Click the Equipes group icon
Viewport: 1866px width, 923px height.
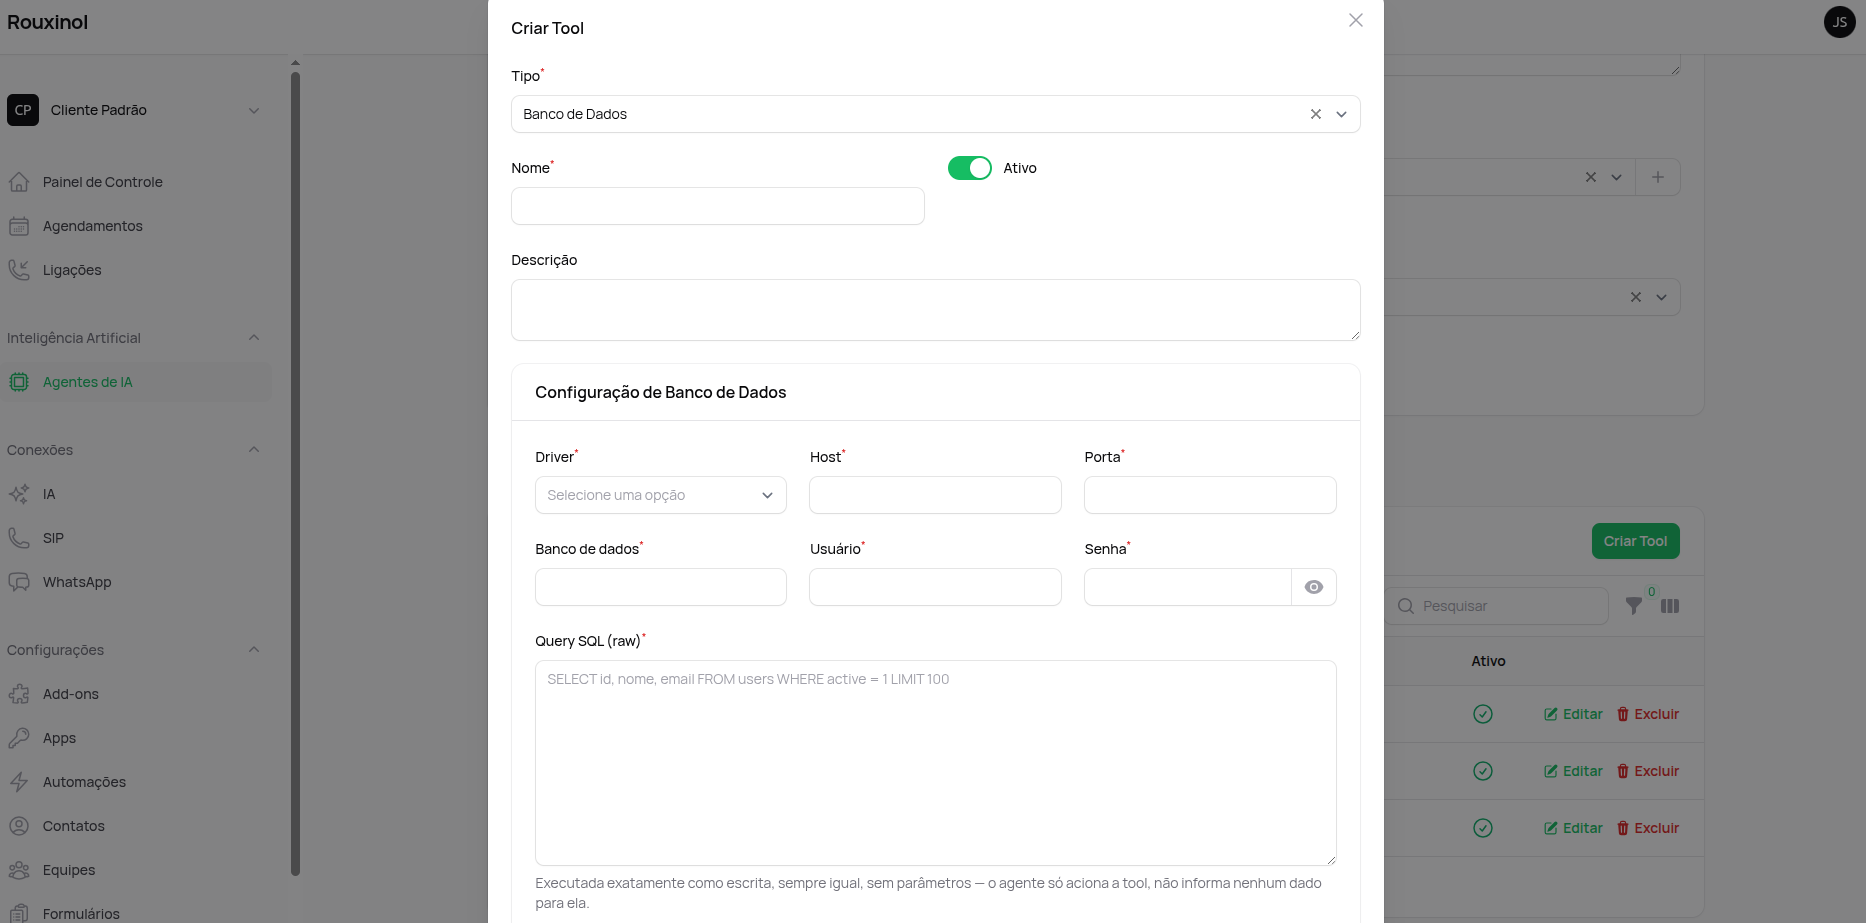pyautogui.click(x=19, y=870)
